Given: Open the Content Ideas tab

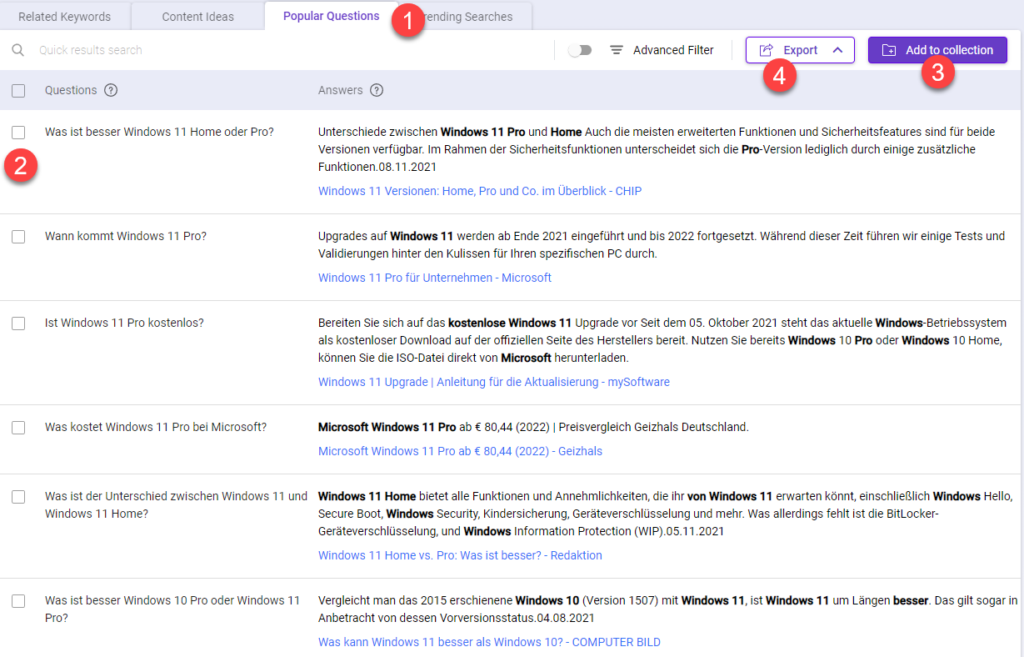Looking at the screenshot, I should pyautogui.click(x=198, y=16).
